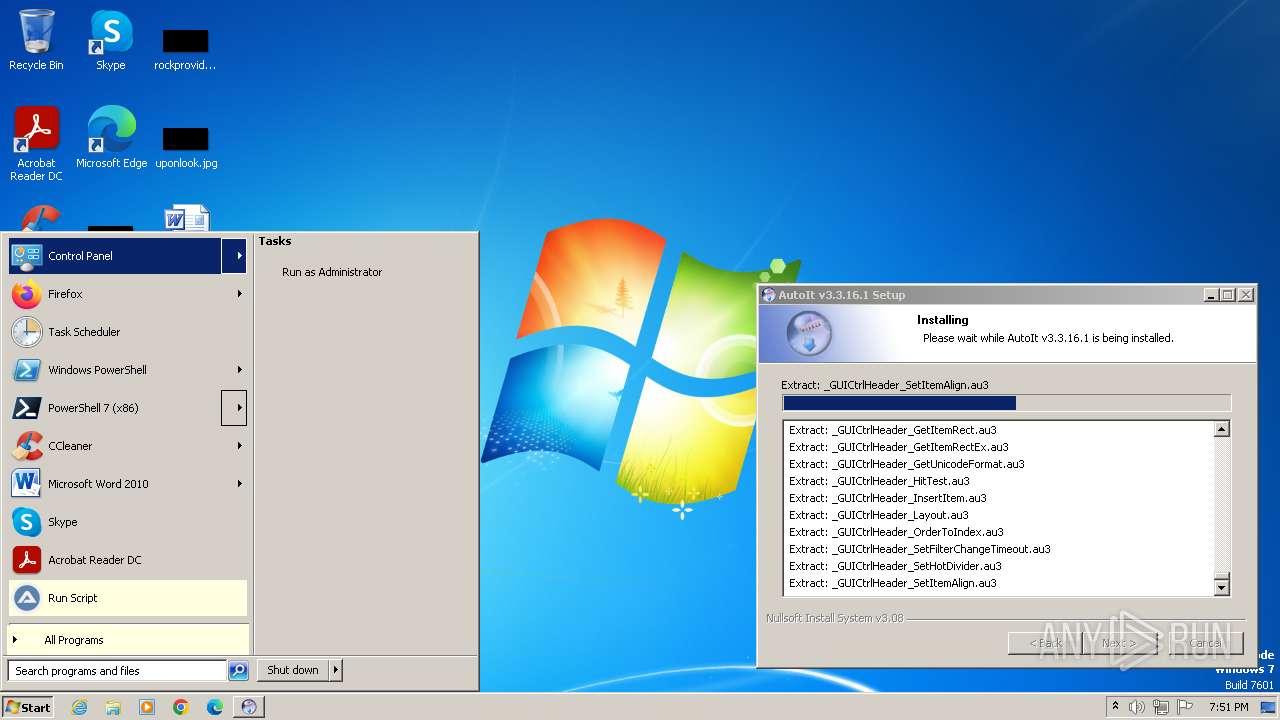Open clock showing 7:51 PM
This screenshot has height=720, width=1280.
(1228, 707)
